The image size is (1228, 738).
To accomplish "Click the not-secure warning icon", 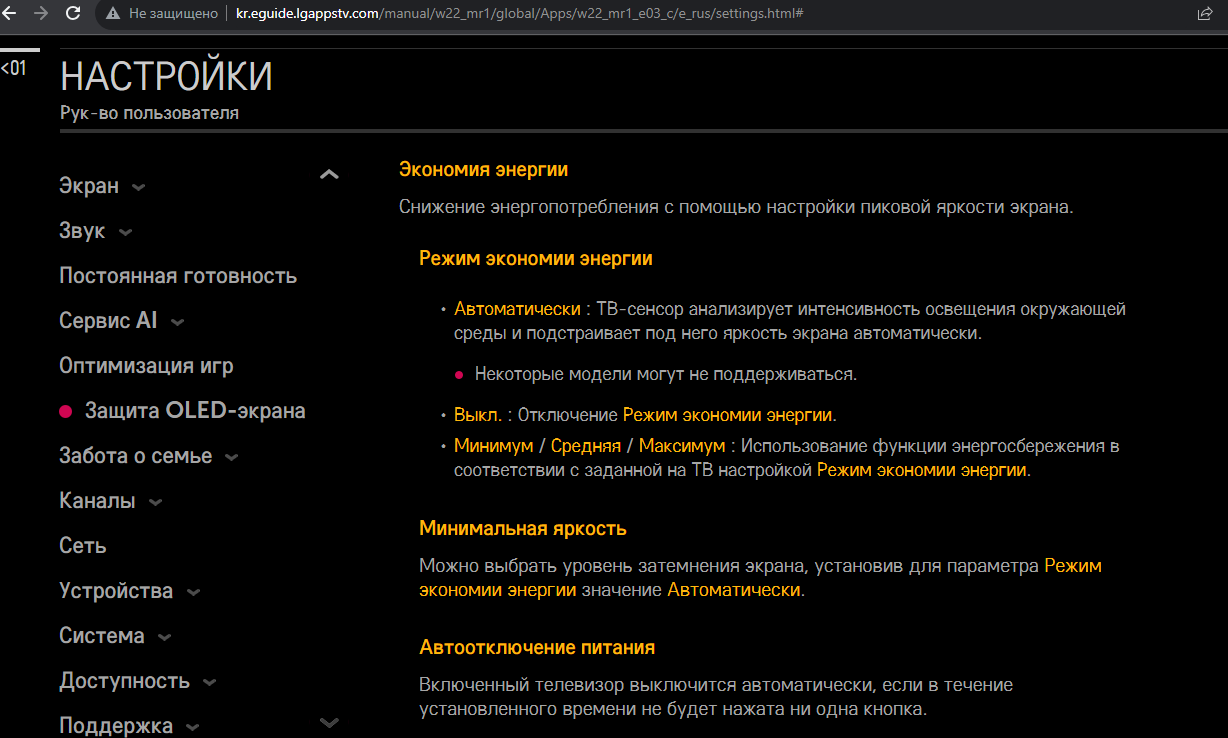I will (112, 14).
